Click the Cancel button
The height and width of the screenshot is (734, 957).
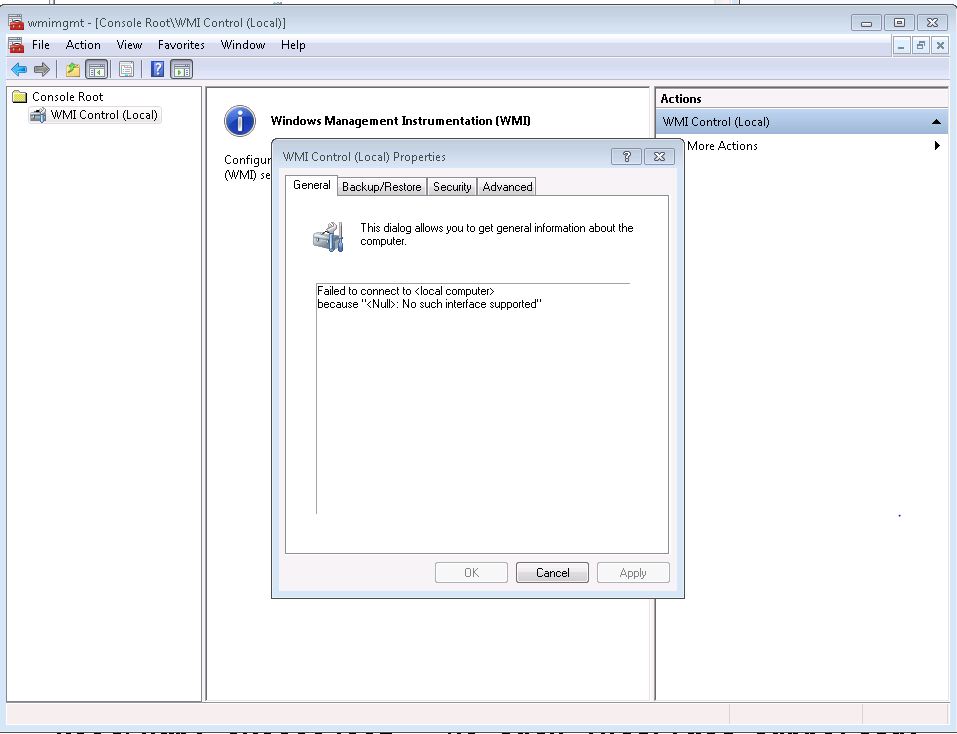click(552, 573)
